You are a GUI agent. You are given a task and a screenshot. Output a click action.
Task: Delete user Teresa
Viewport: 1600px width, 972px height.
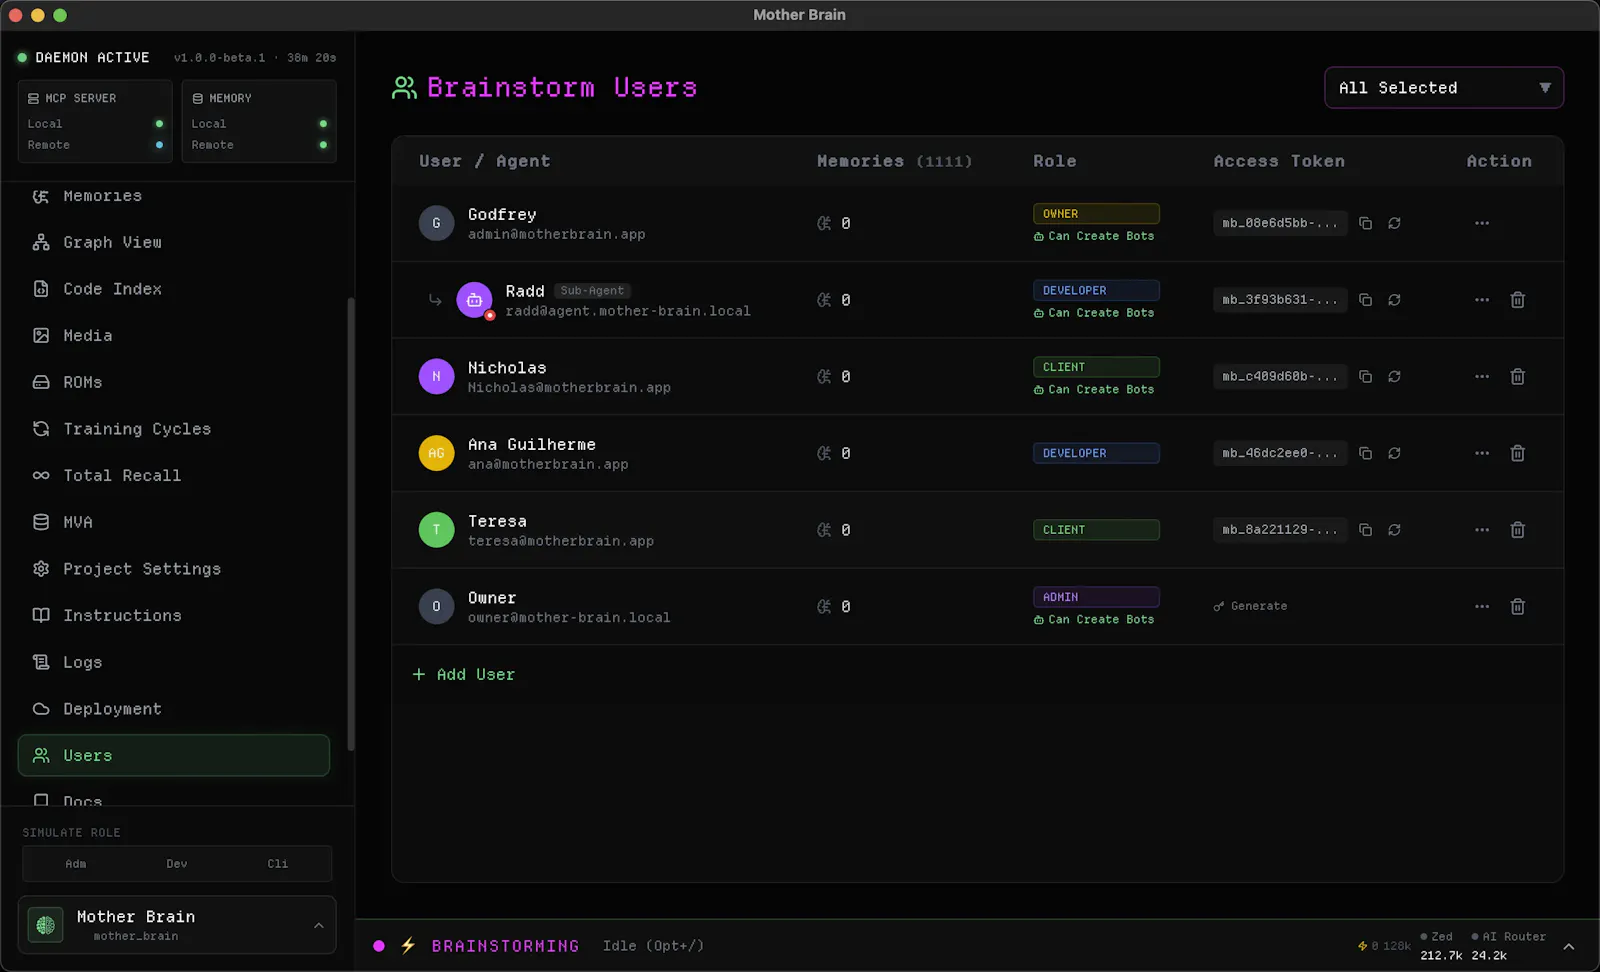point(1517,530)
